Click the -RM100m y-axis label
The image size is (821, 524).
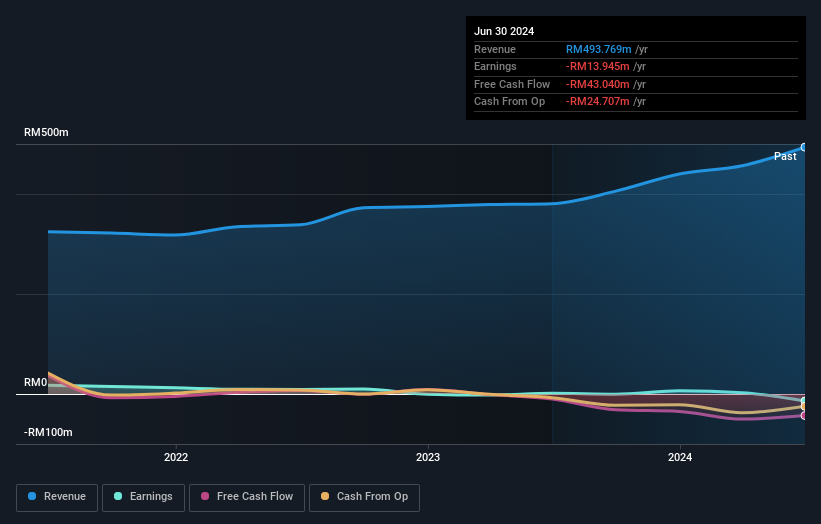pos(48,432)
